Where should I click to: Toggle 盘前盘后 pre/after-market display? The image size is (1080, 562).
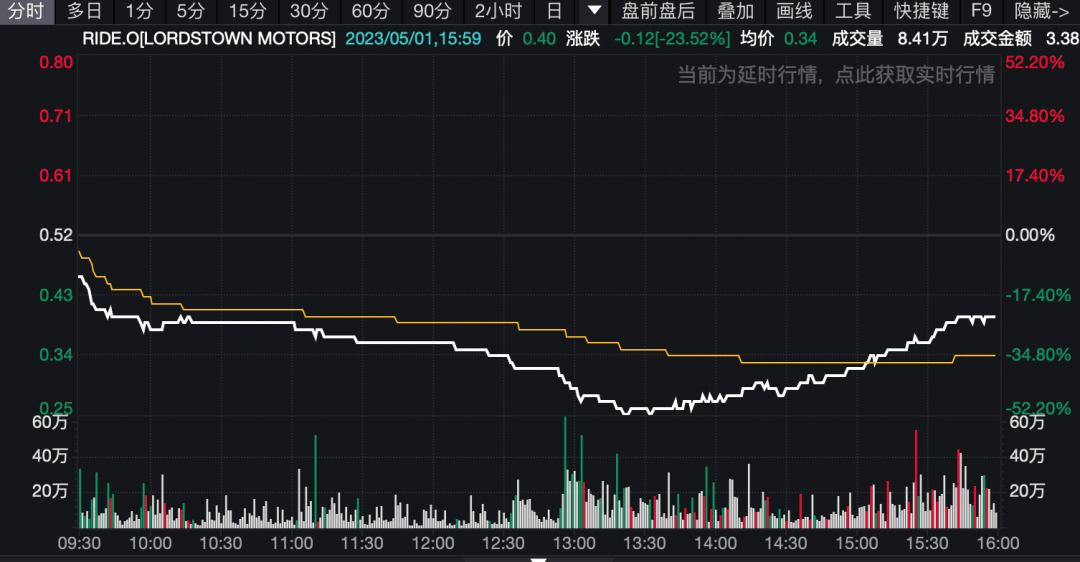point(658,11)
